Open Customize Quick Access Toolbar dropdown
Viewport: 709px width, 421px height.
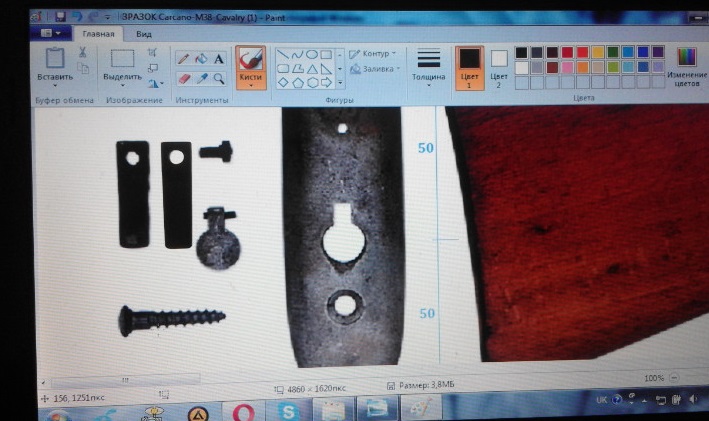108,18
